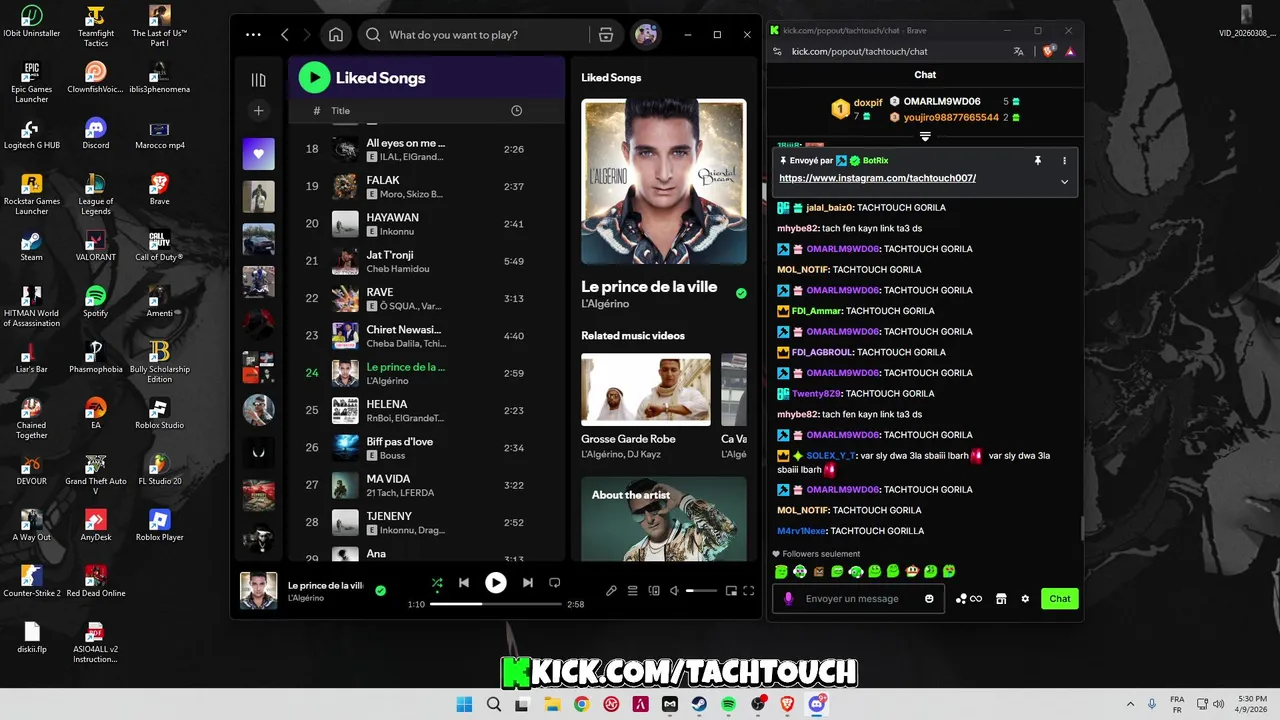The height and width of the screenshot is (720, 1280).
Task: Open the Instagram tachtouch007 link in chat
Action: click(x=877, y=178)
